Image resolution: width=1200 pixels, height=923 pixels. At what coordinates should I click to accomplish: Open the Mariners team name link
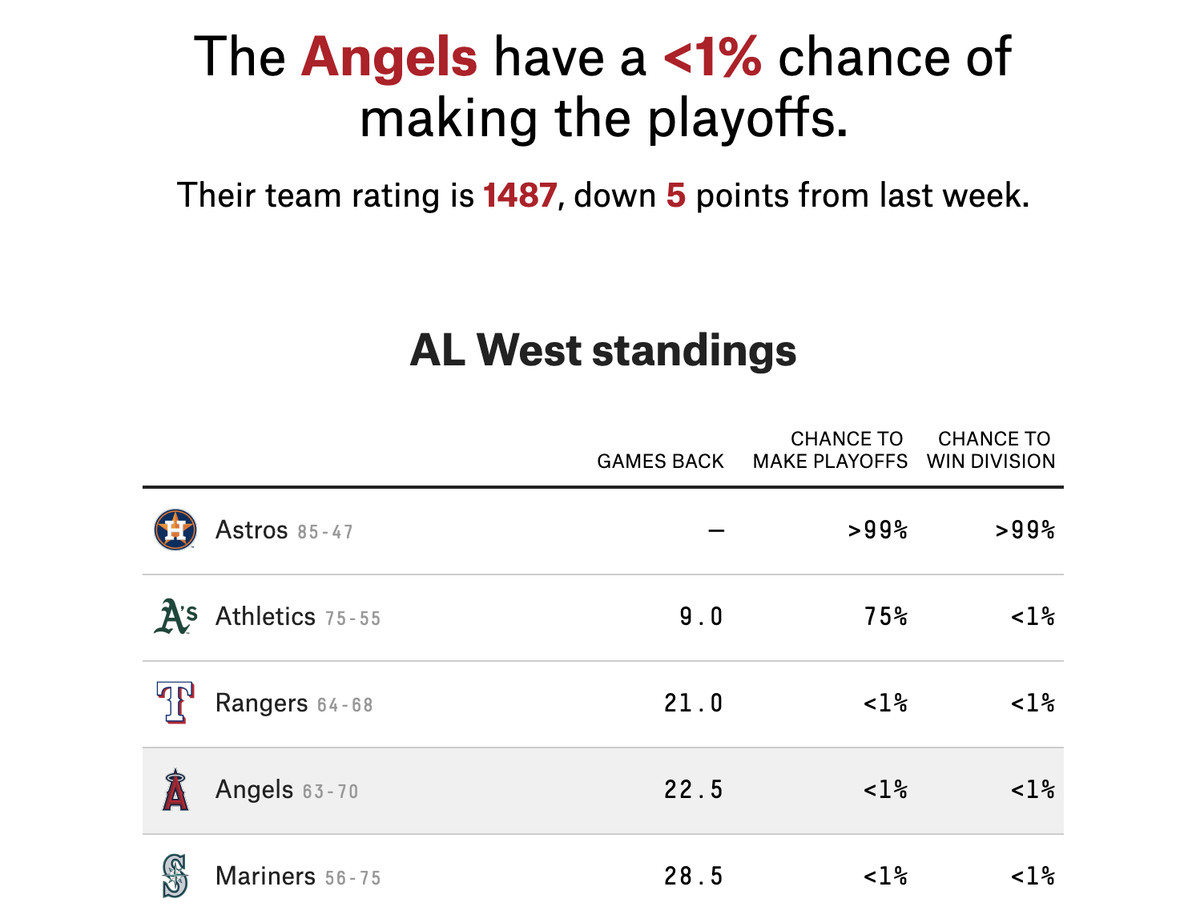click(265, 877)
